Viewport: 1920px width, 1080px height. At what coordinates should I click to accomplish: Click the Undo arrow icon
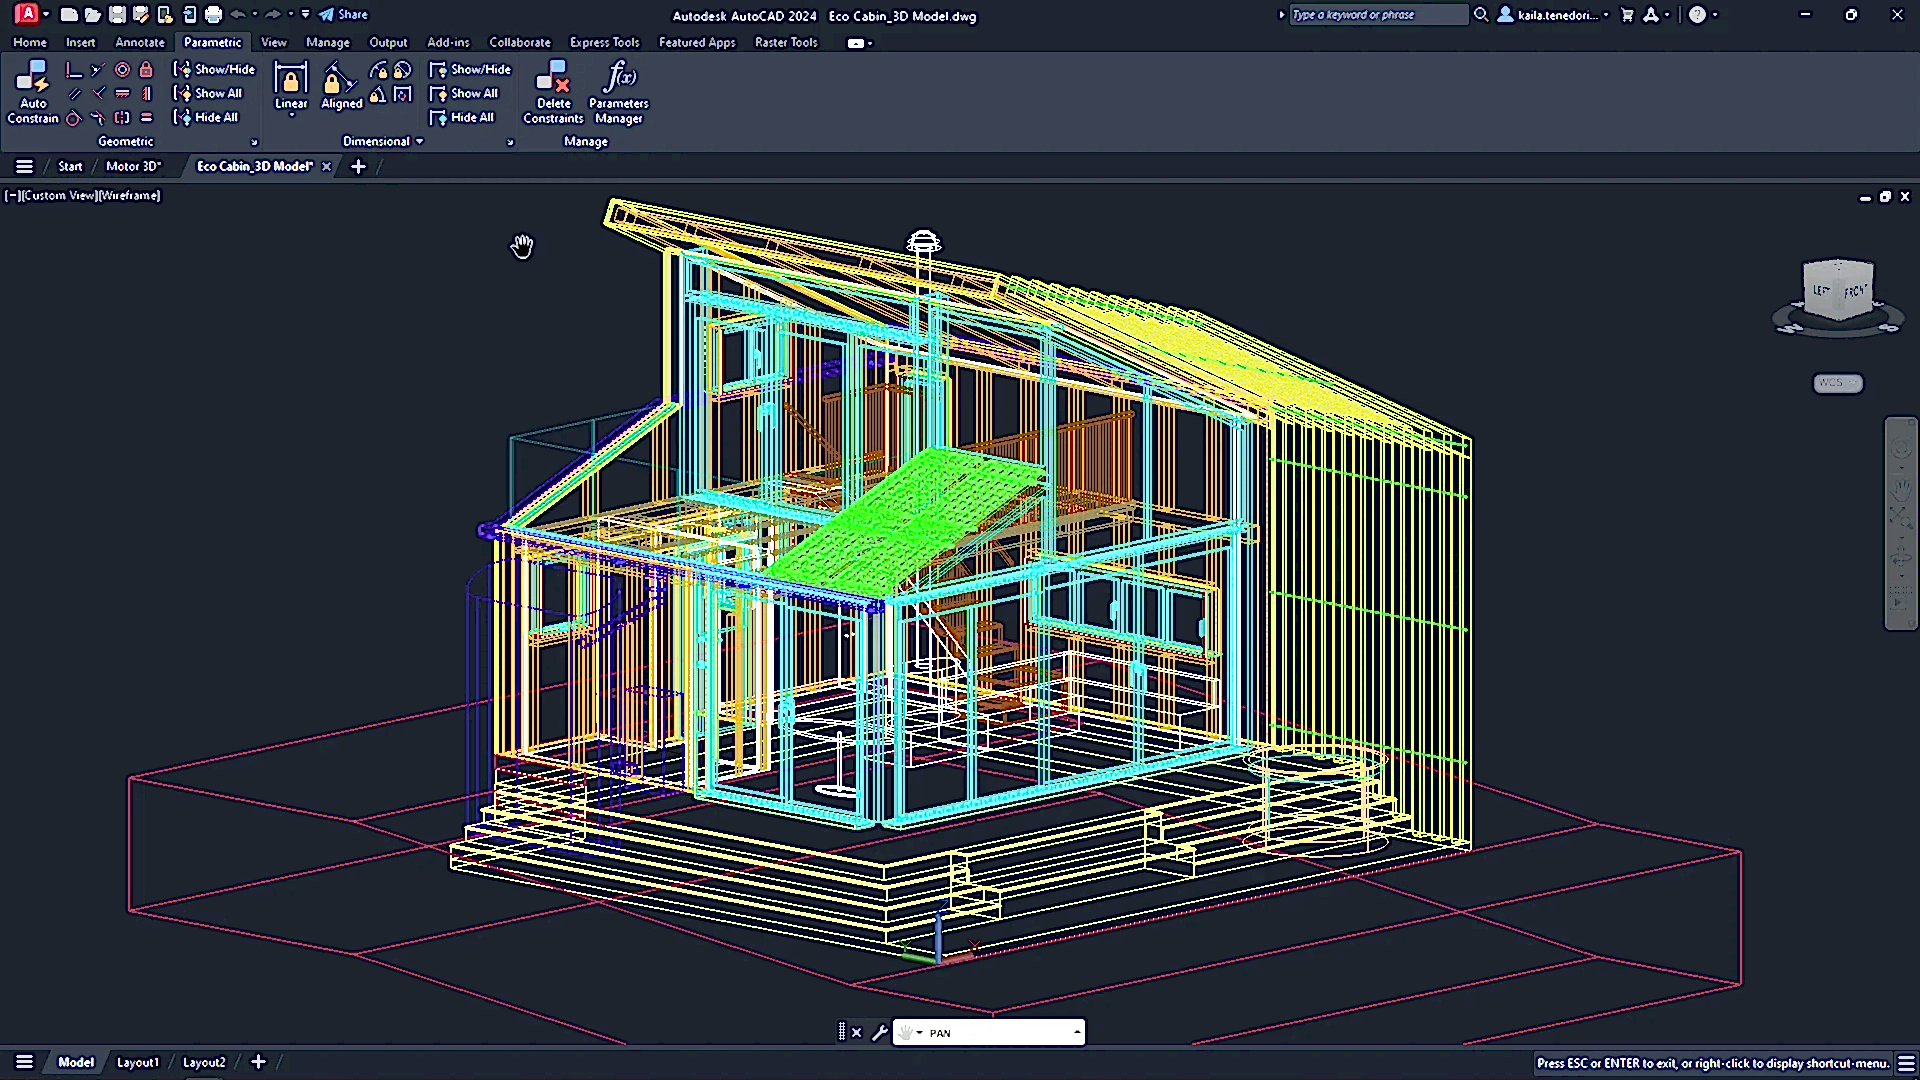(x=238, y=14)
